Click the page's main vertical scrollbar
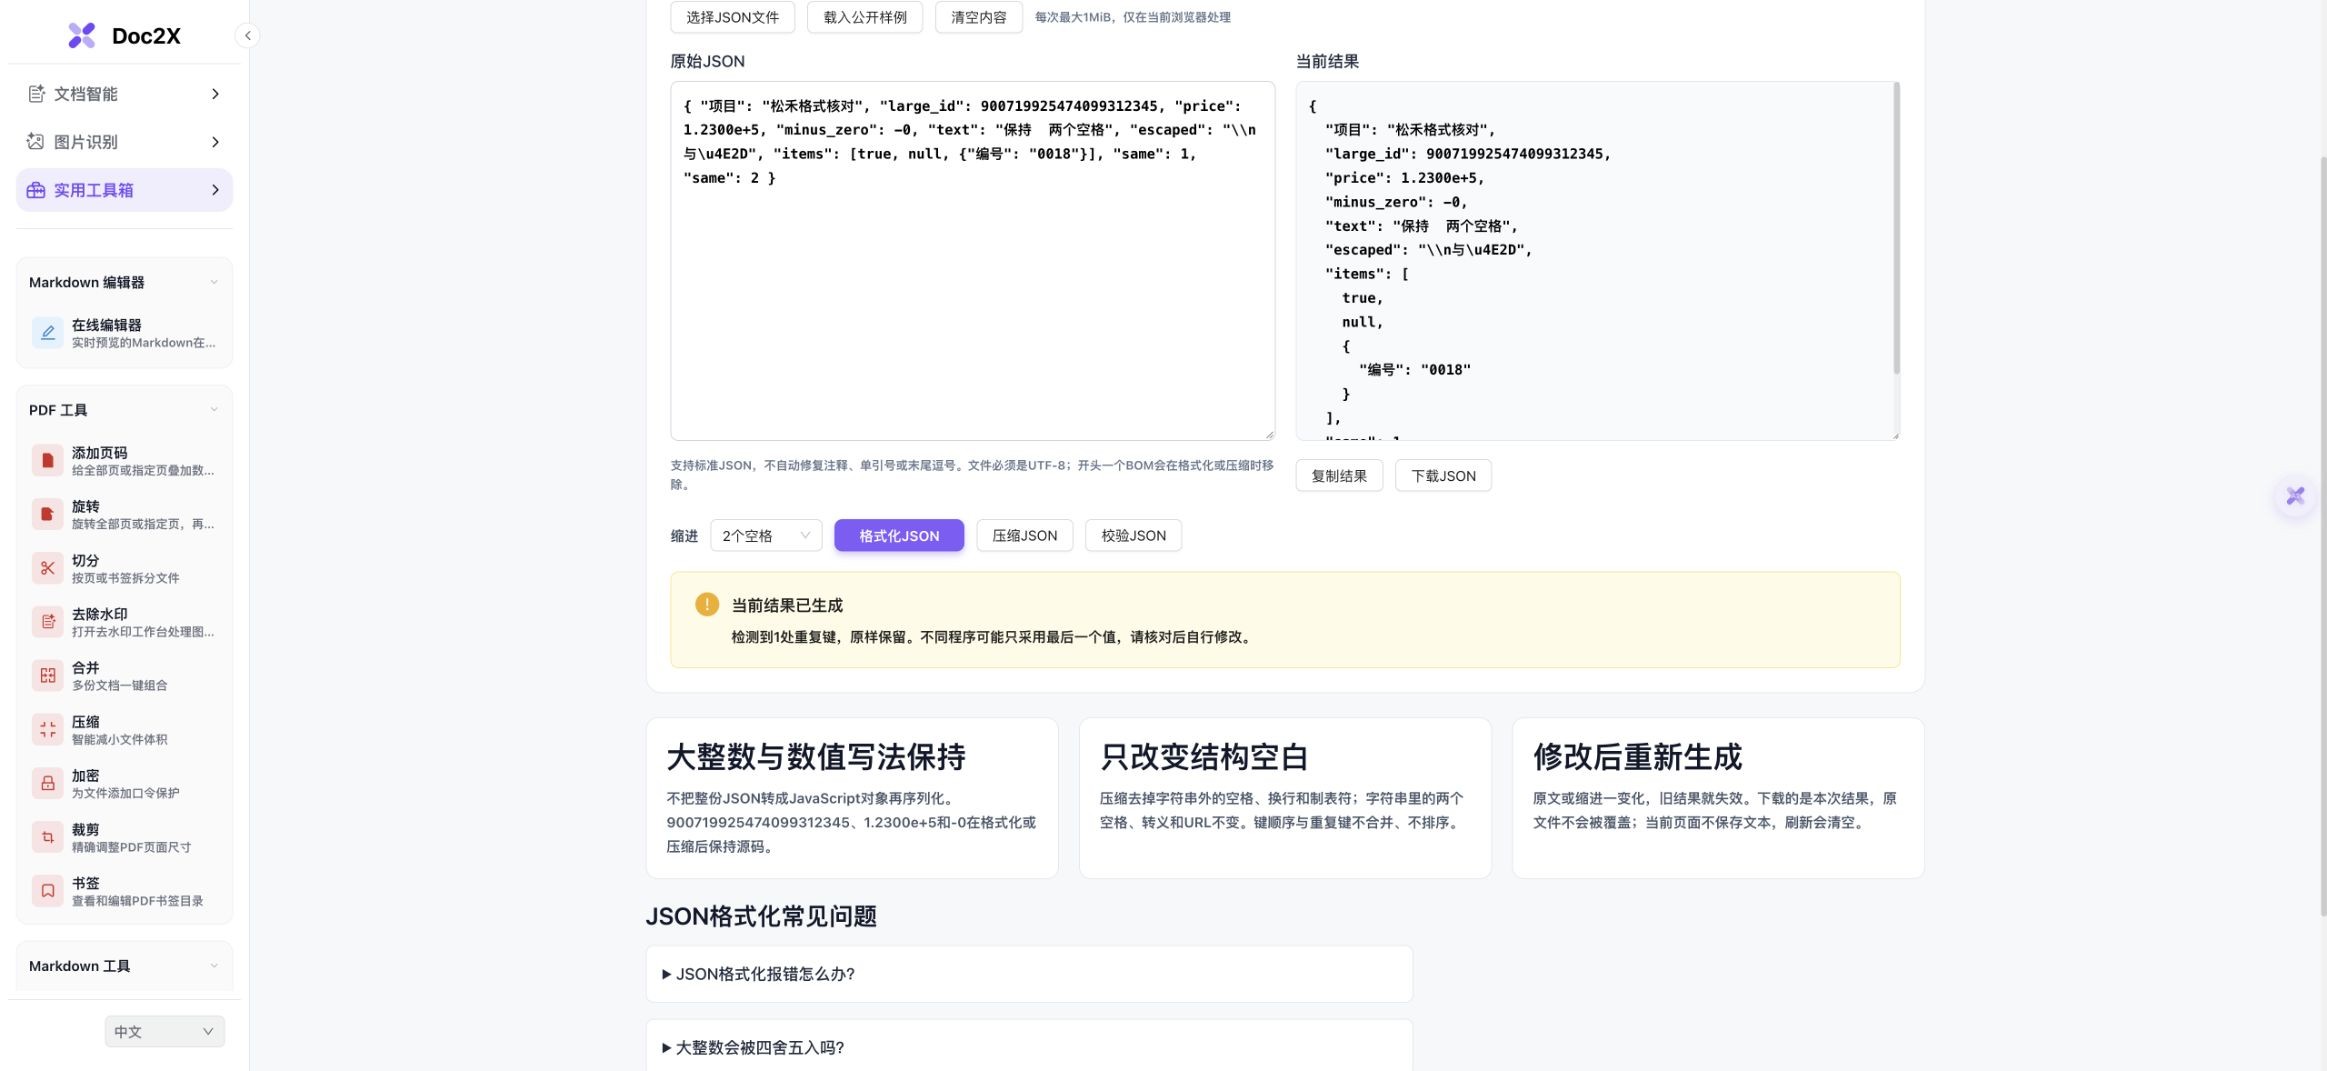This screenshot has height=1071, width=2327. click(2322, 535)
